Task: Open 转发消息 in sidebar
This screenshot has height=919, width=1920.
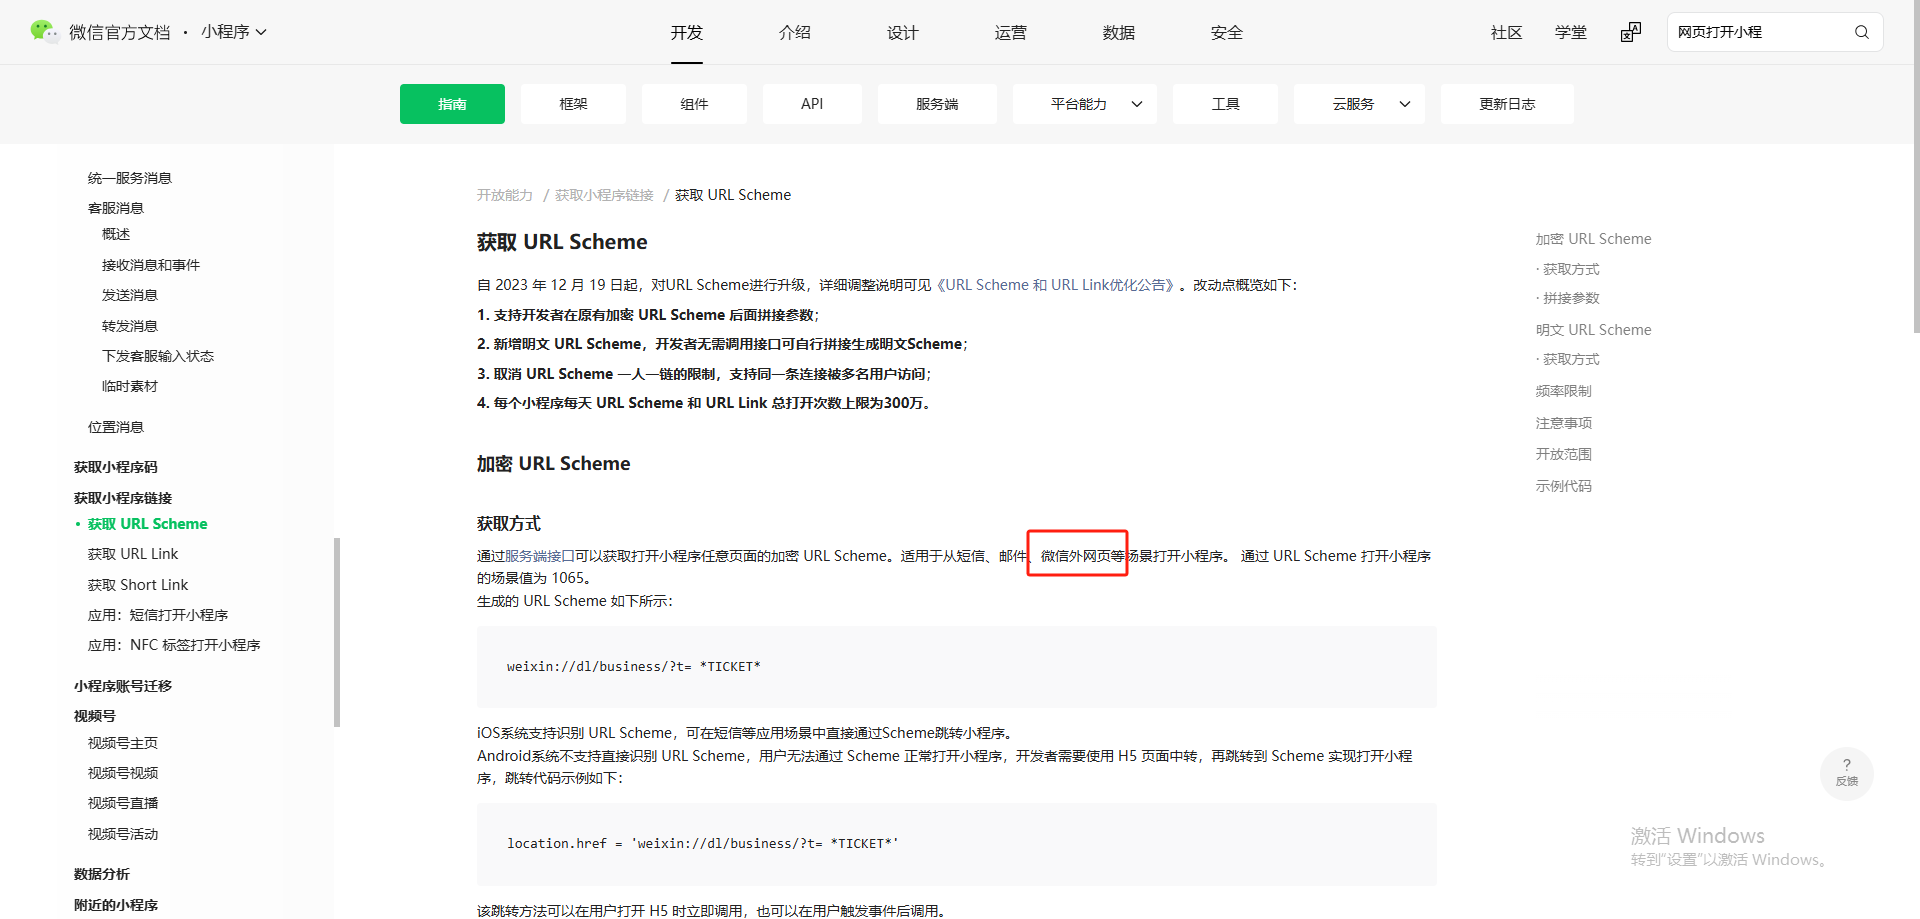Action: click(x=130, y=326)
